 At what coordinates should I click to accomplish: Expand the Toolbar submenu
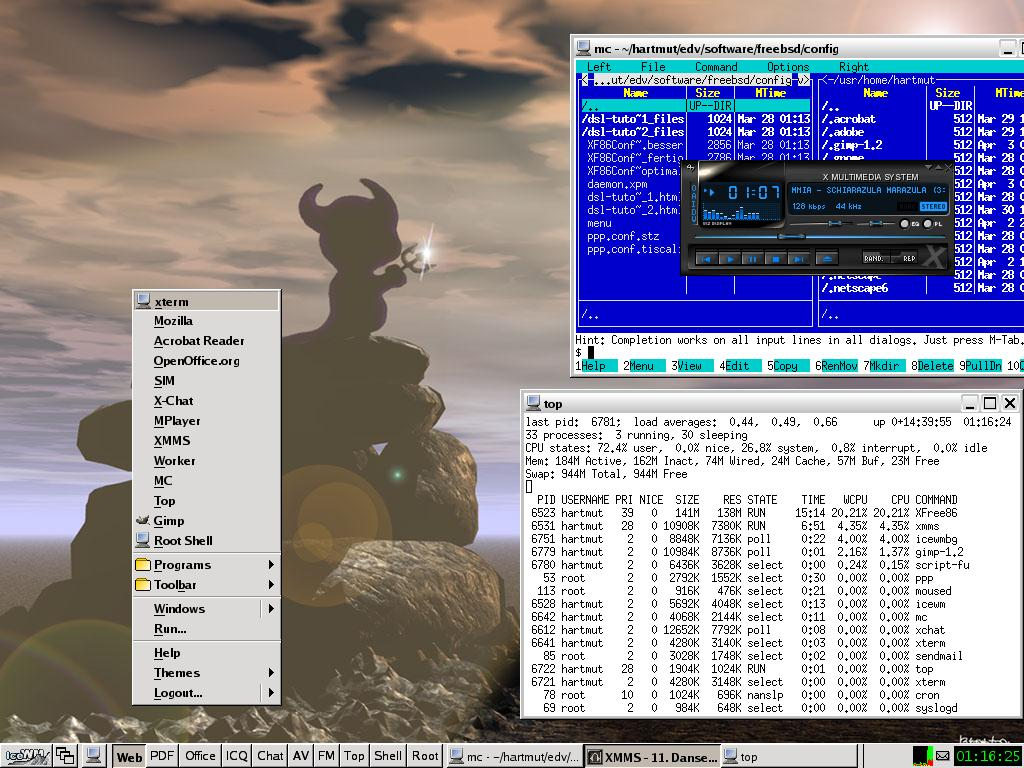206,585
